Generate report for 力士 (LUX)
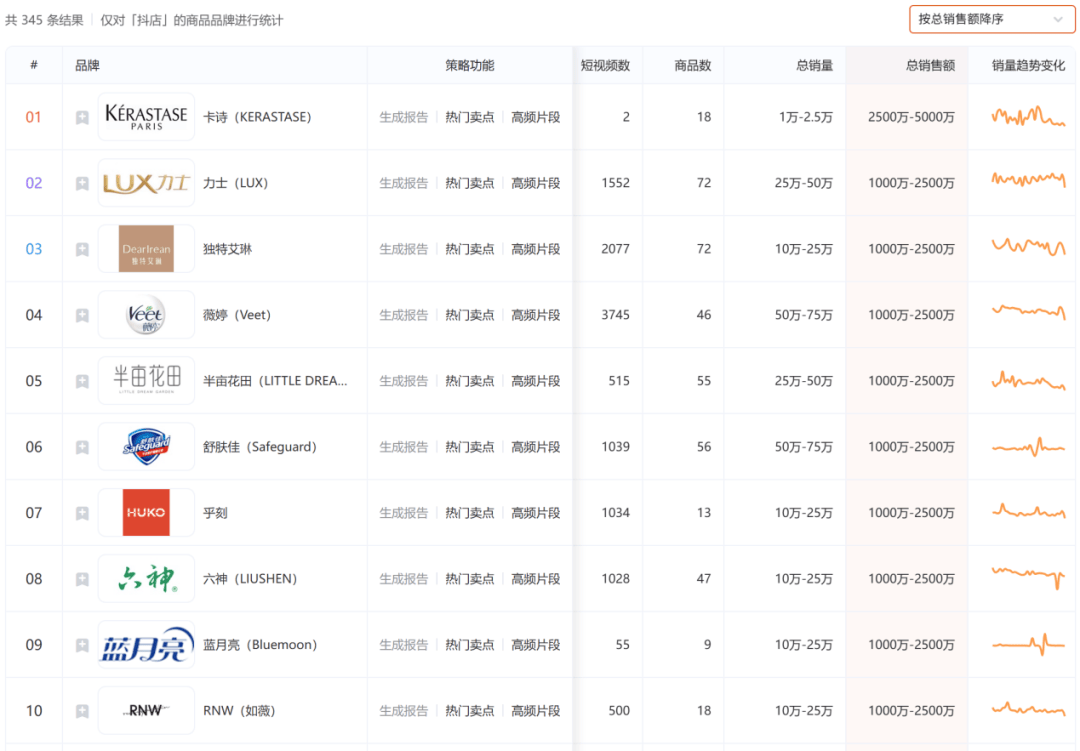1080x751 pixels. click(404, 183)
